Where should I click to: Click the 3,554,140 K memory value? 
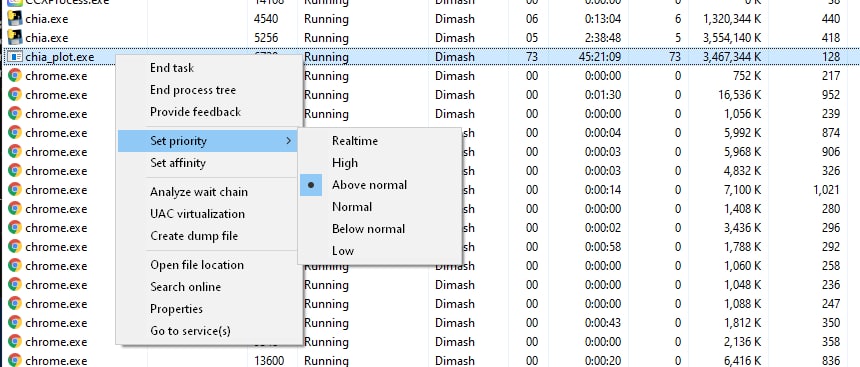point(732,38)
